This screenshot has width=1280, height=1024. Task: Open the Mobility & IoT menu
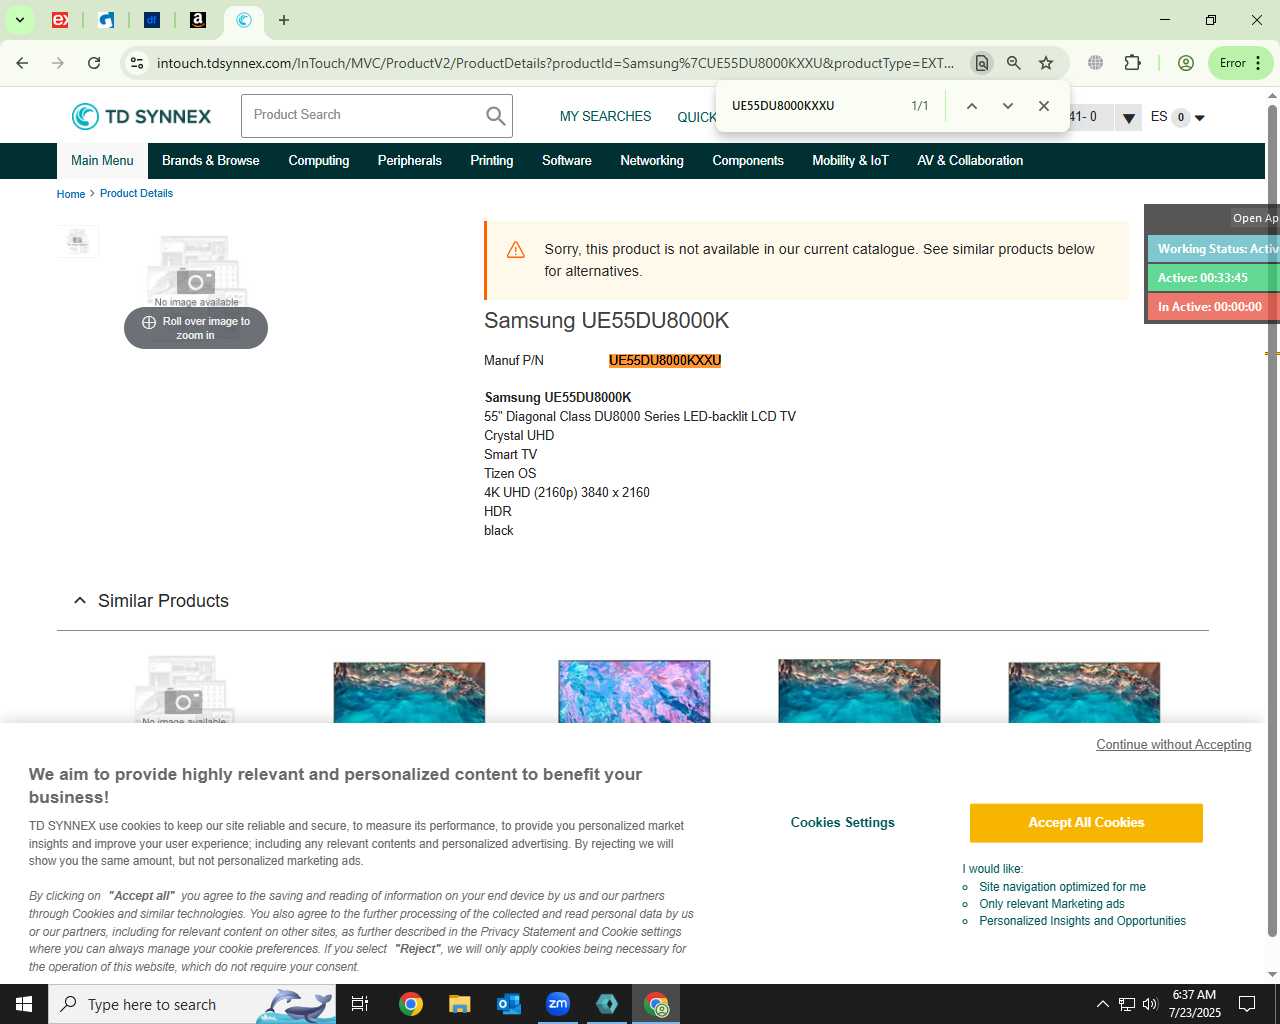pyautogui.click(x=850, y=161)
